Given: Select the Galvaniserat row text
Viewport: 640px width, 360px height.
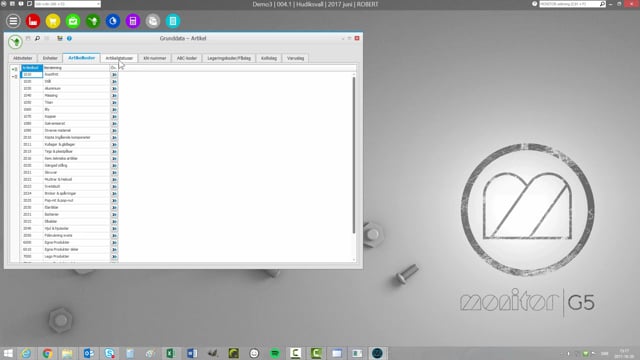Looking at the screenshot, I should coord(55,124).
